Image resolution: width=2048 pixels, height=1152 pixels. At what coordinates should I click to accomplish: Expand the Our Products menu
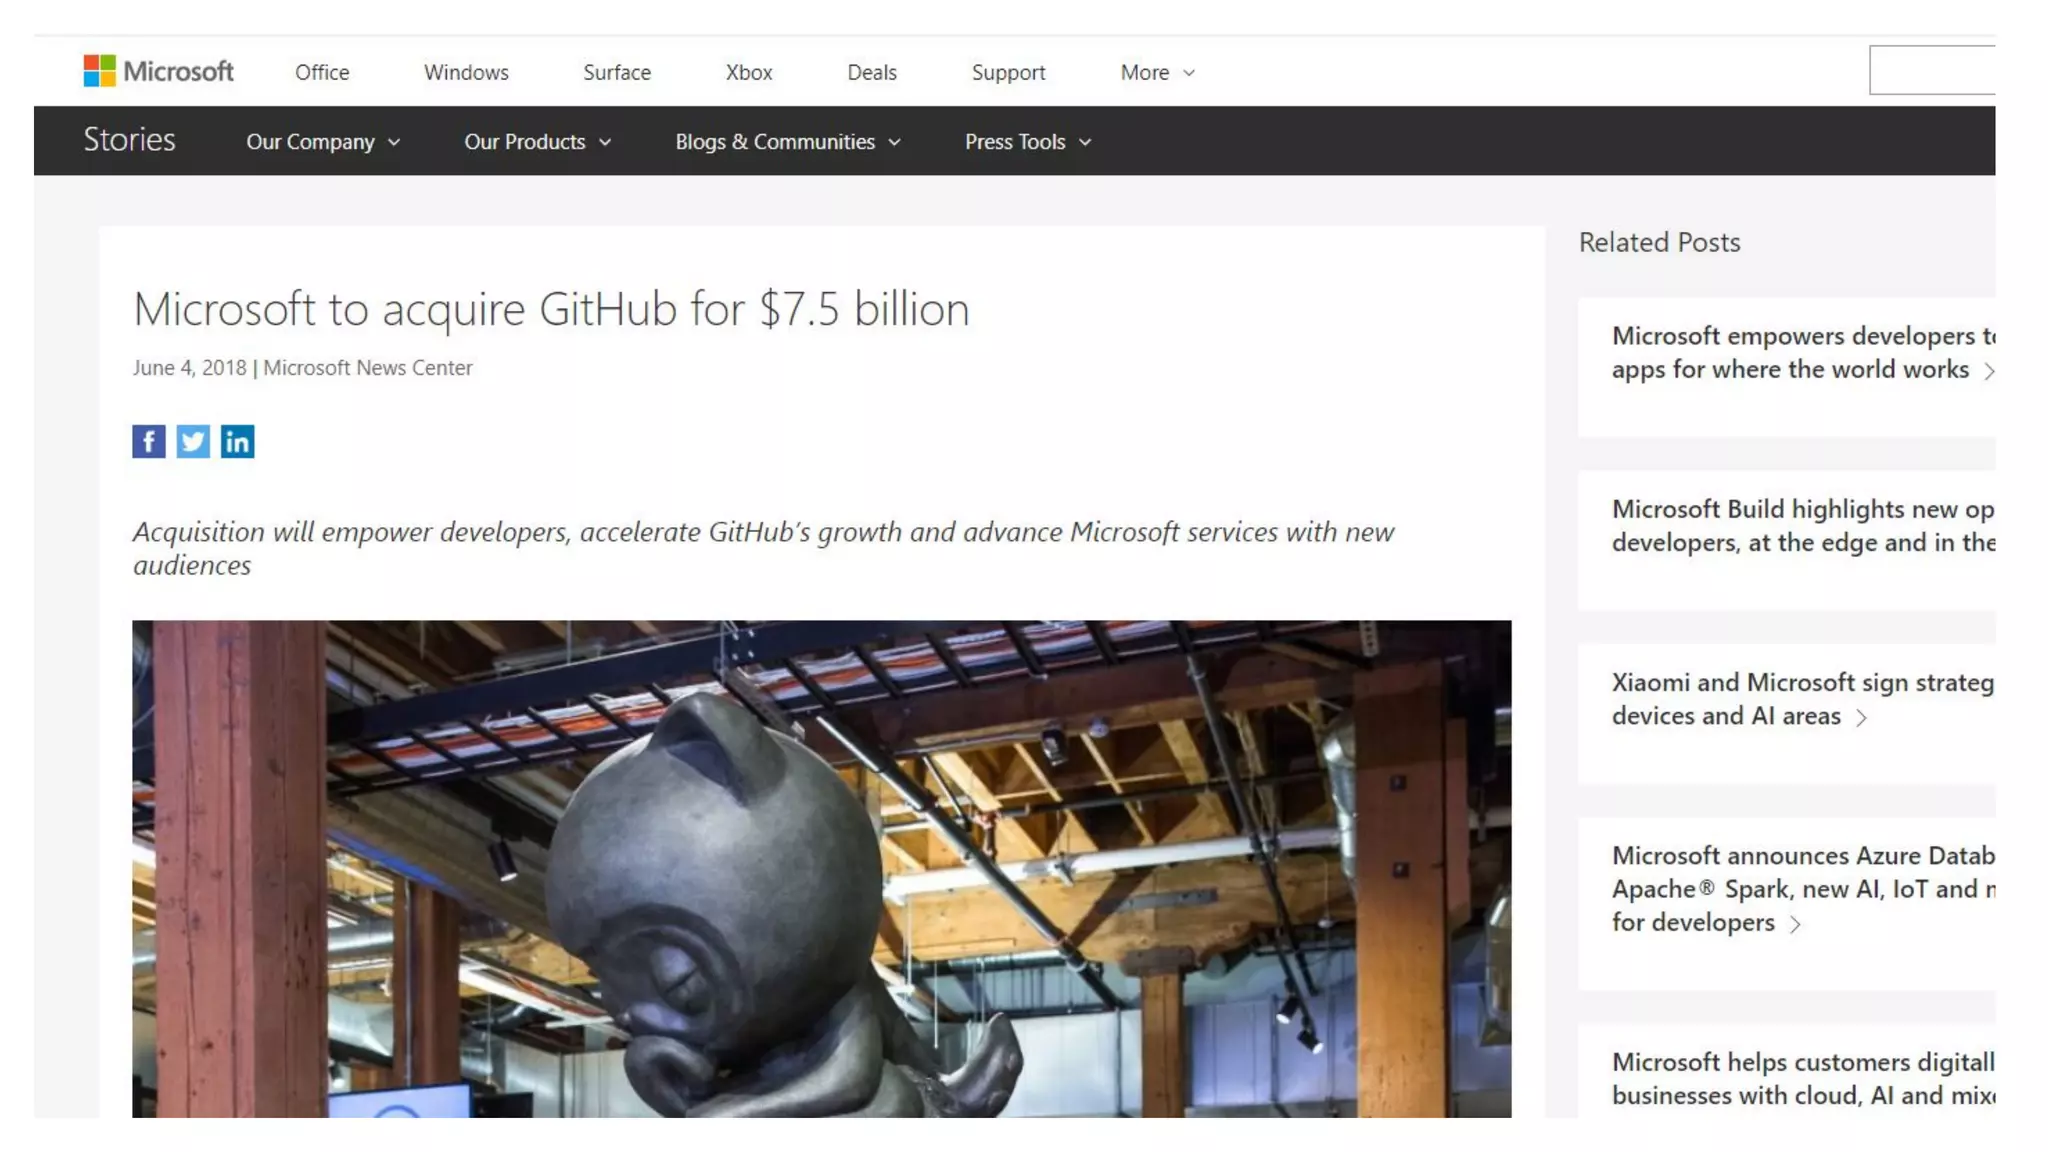[537, 142]
